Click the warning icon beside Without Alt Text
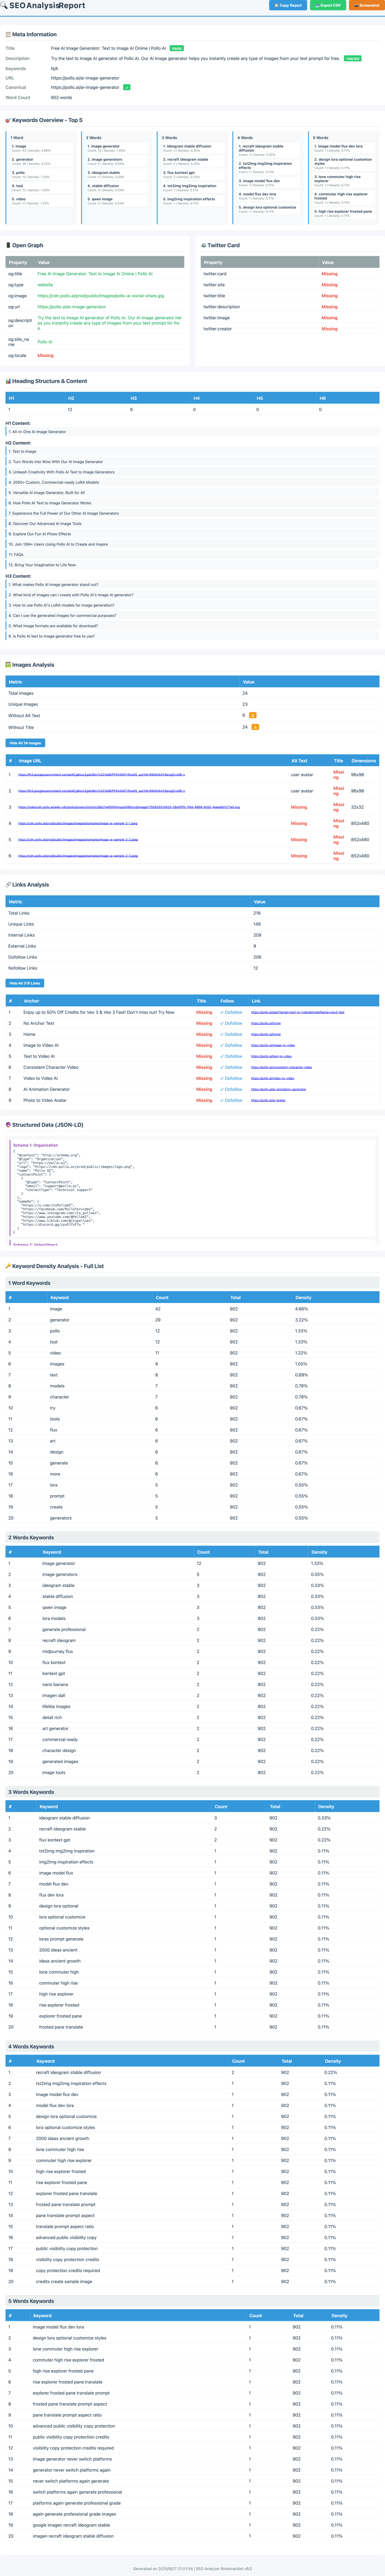 pos(253,715)
